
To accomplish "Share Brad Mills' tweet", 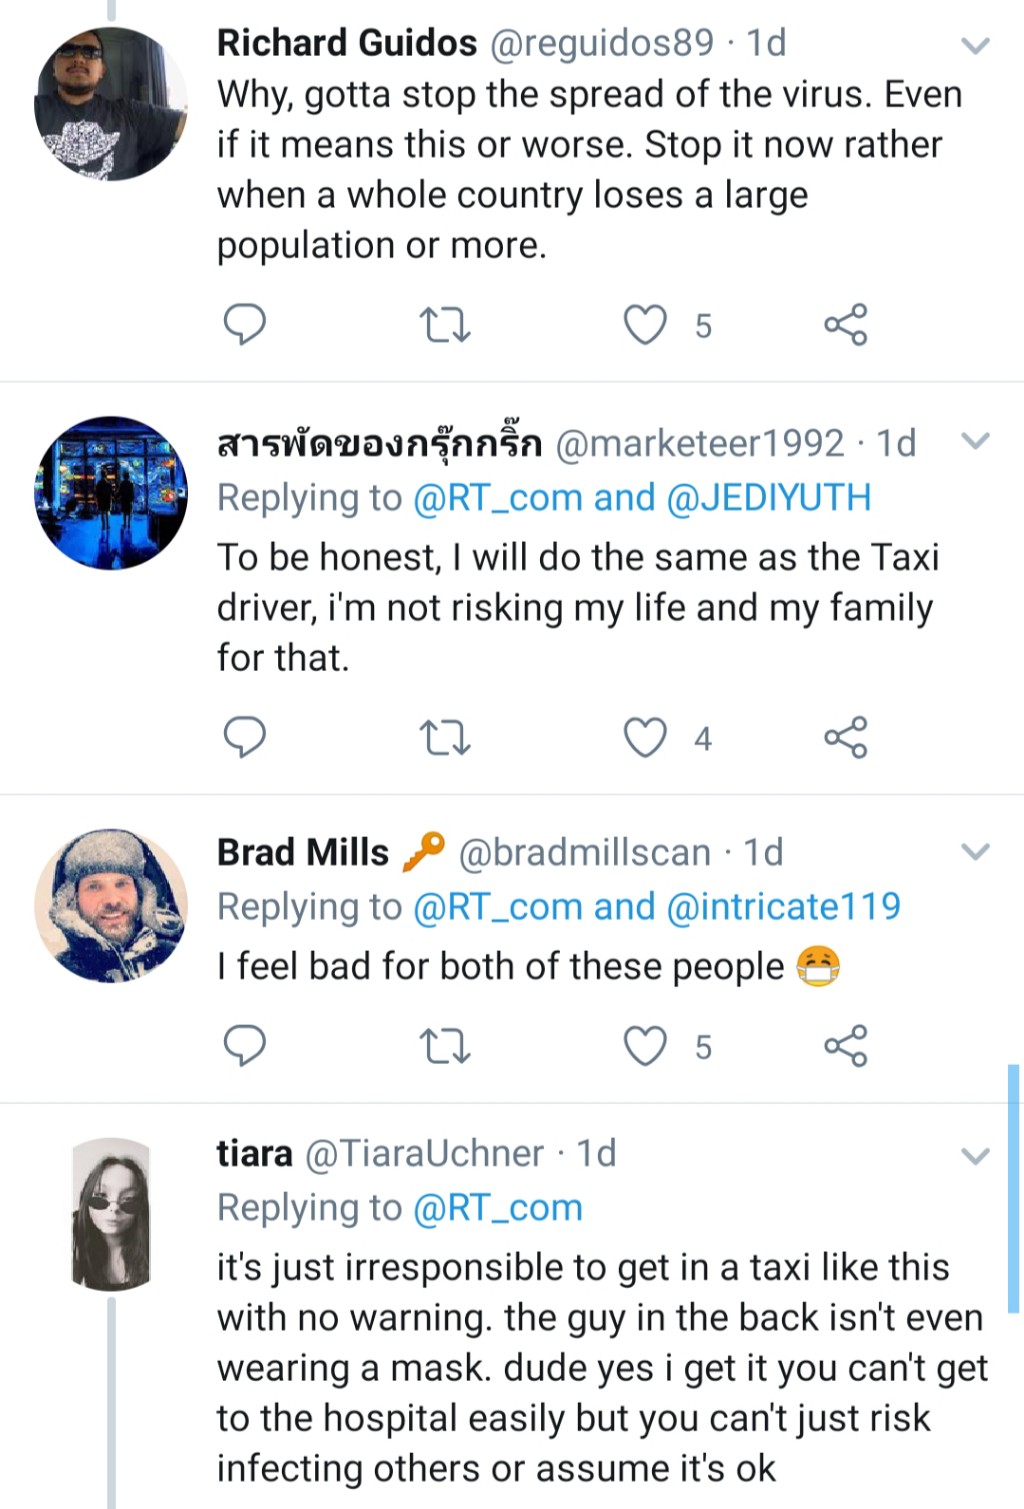I will (x=845, y=1046).
